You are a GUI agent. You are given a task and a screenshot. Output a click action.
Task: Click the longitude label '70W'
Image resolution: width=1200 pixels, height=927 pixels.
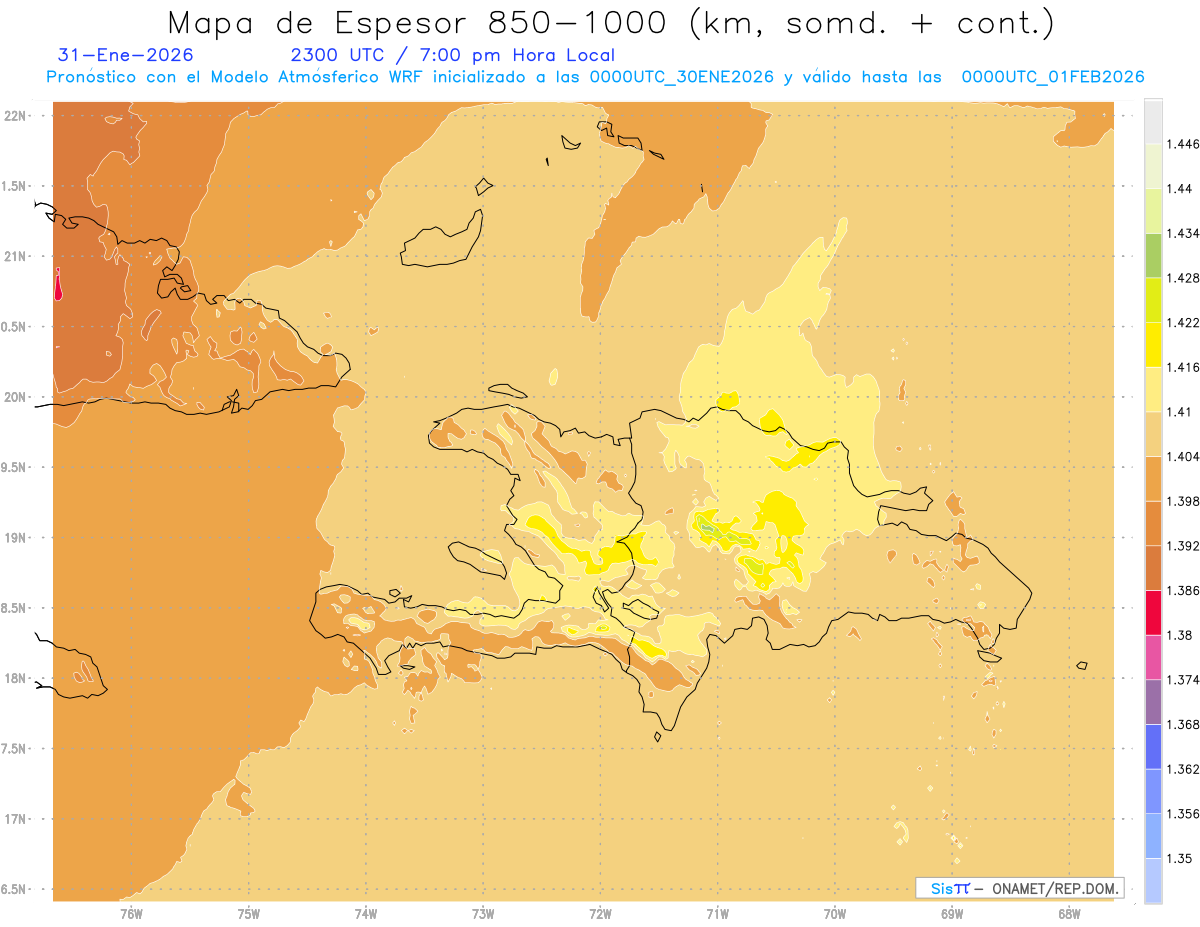coord(835,913)
